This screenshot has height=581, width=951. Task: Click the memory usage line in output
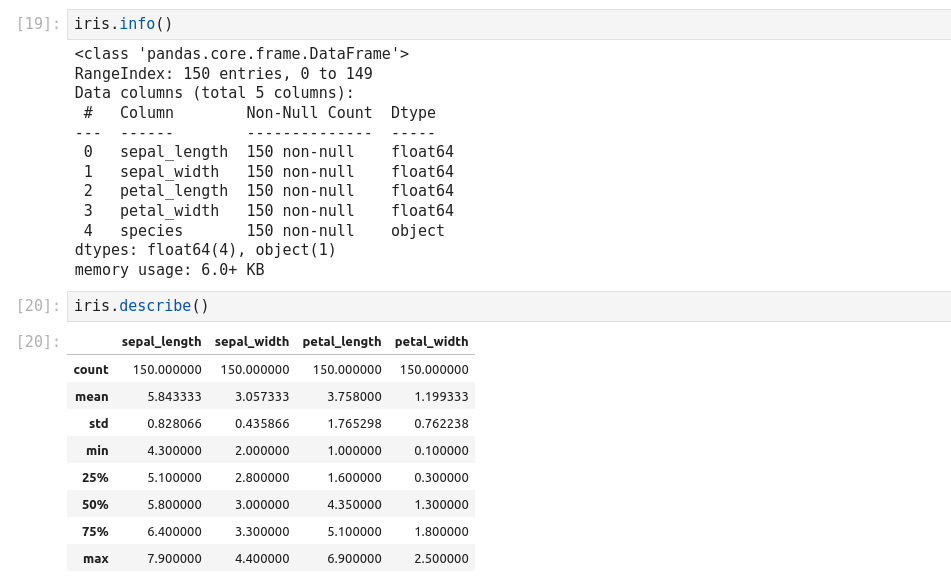pos(169,270)
